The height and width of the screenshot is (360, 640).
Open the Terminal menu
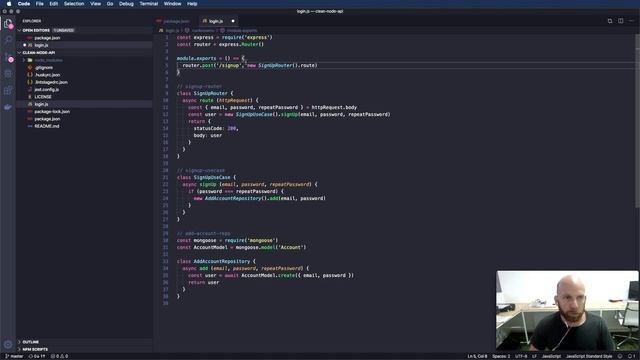[x=149, y=4]
